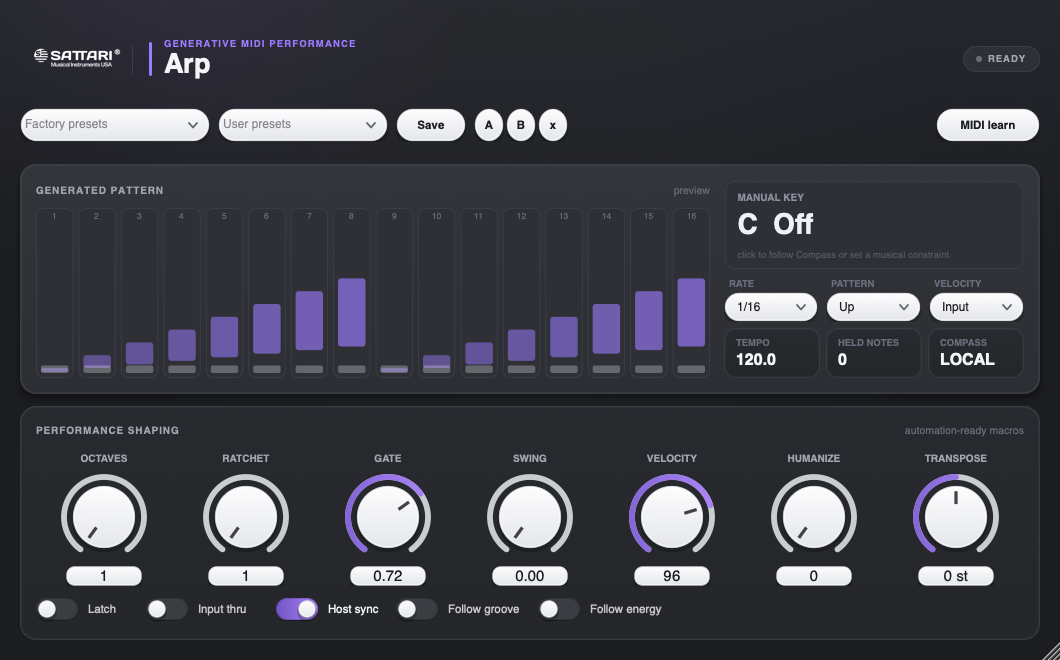Screen dimensions: 1060x660
Task: Enable the Input thru toggle
Action: coord(167,609)
